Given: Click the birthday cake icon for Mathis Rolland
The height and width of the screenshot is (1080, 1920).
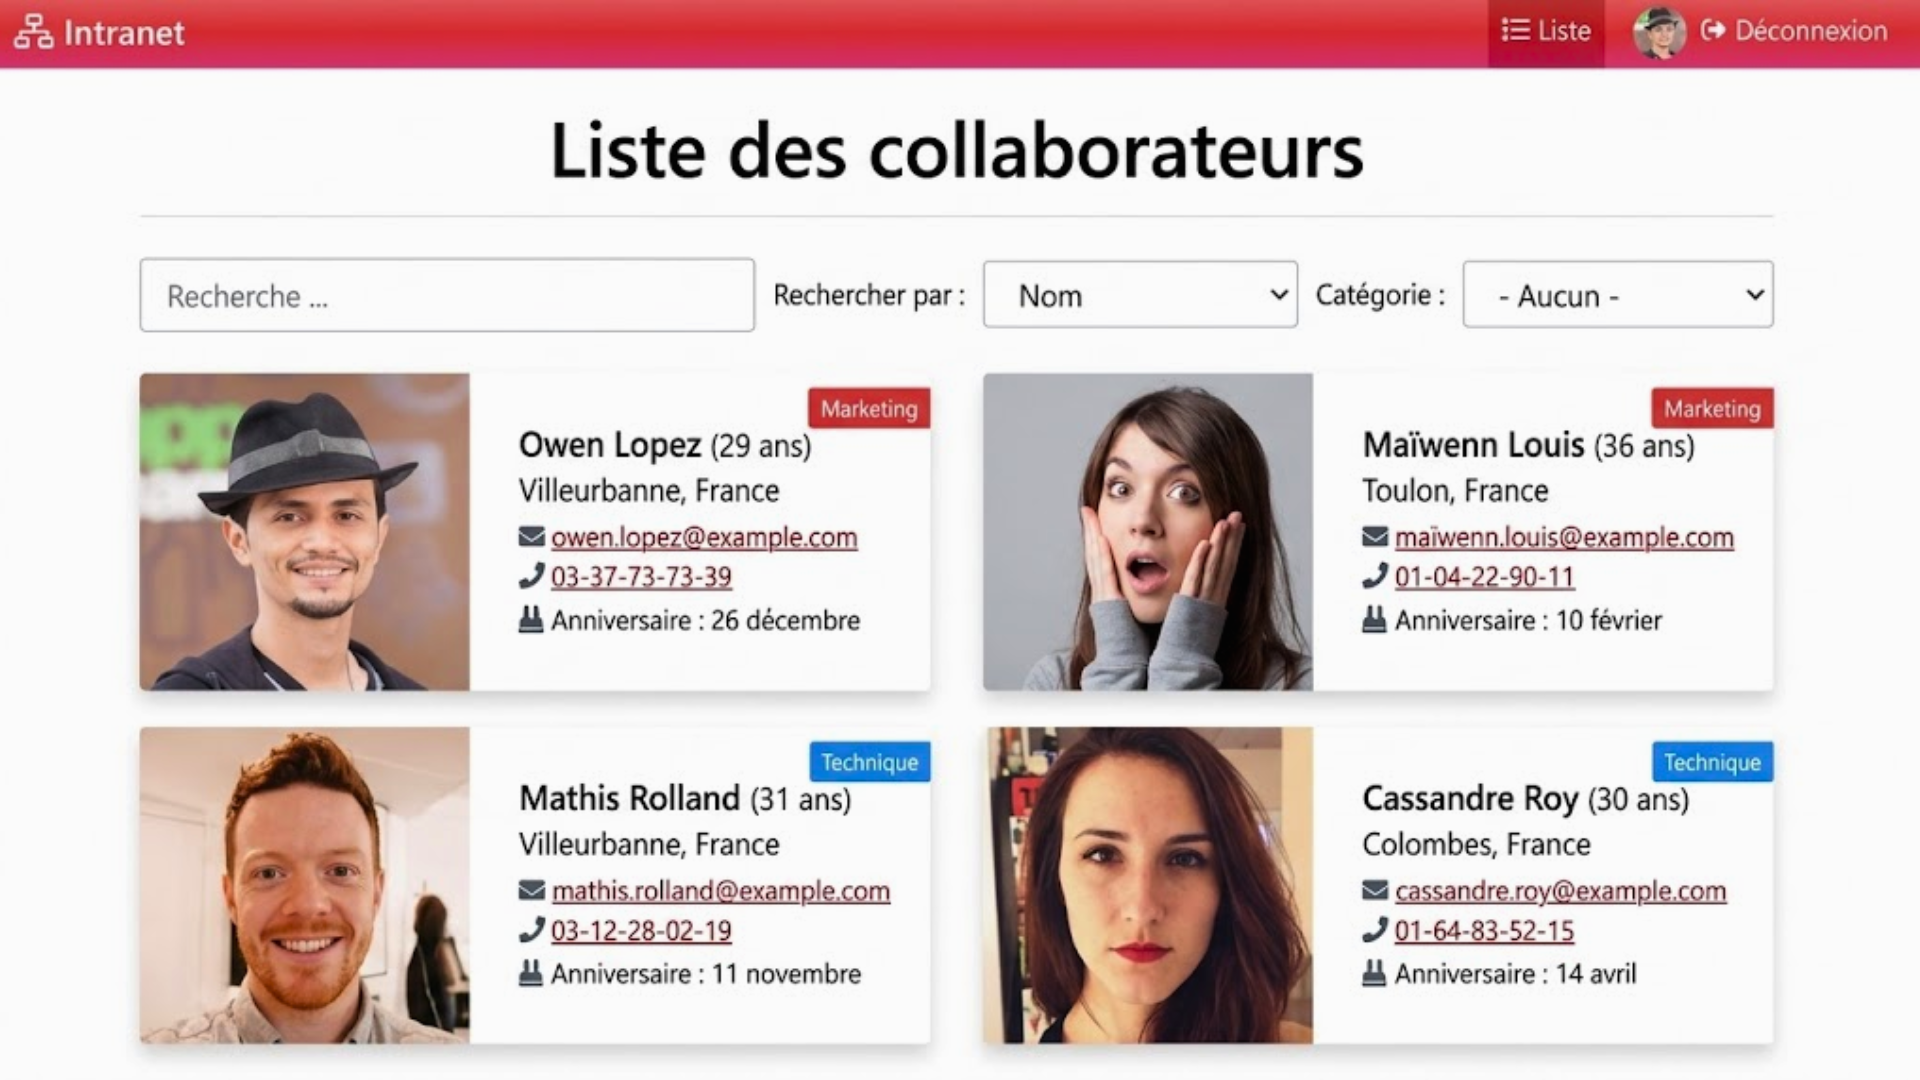Looking at the screenshot, I should point(531,973).
